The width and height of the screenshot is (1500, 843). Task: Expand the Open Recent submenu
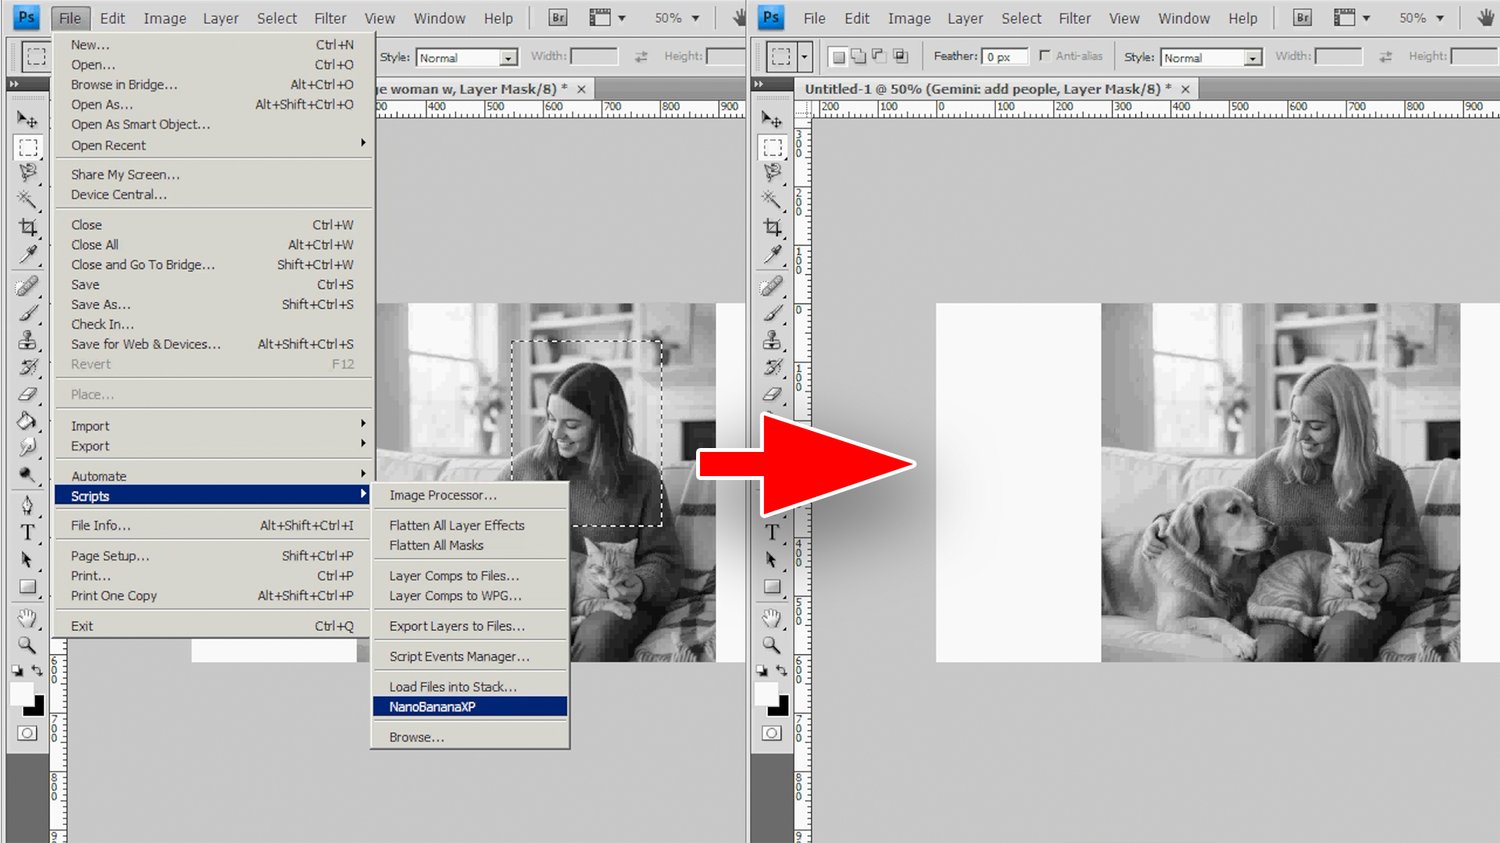click(x=213, y=145)
